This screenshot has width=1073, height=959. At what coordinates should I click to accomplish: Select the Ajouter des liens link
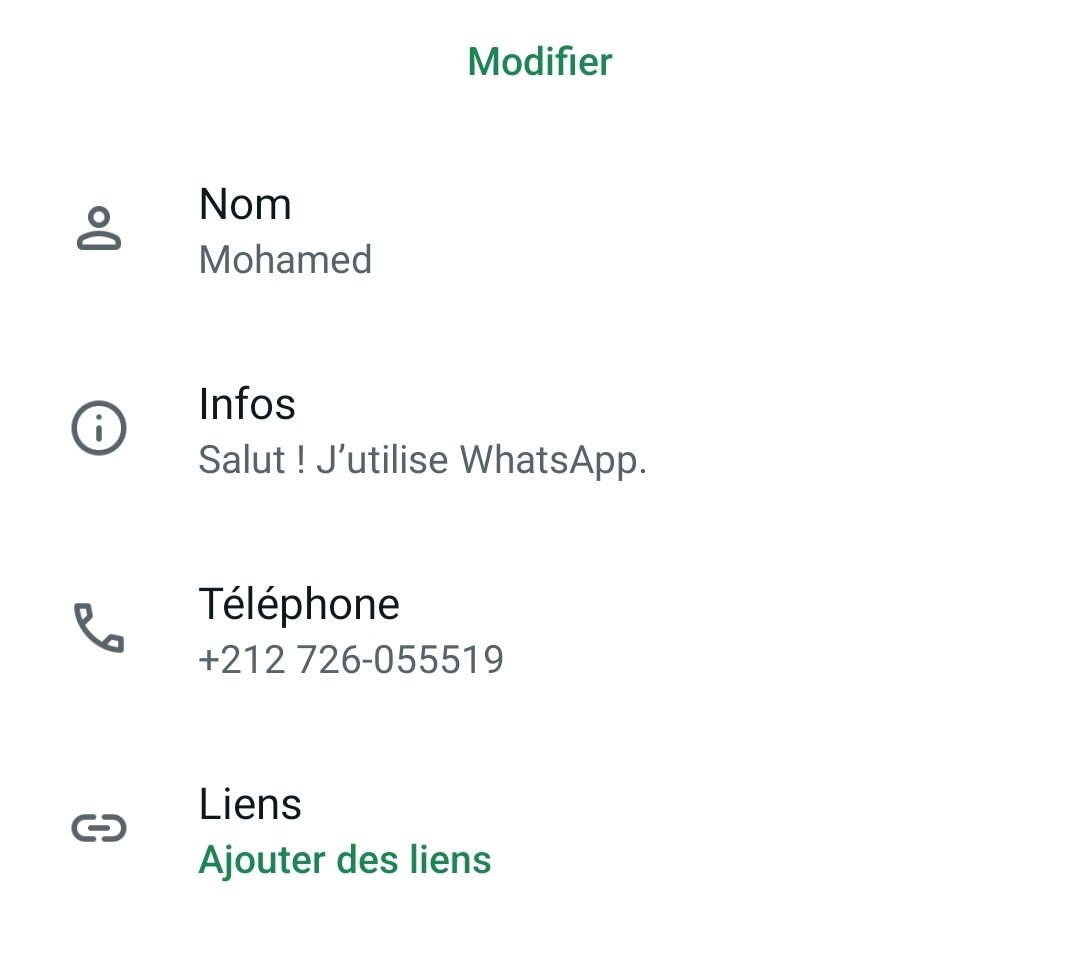click(345, 860)
